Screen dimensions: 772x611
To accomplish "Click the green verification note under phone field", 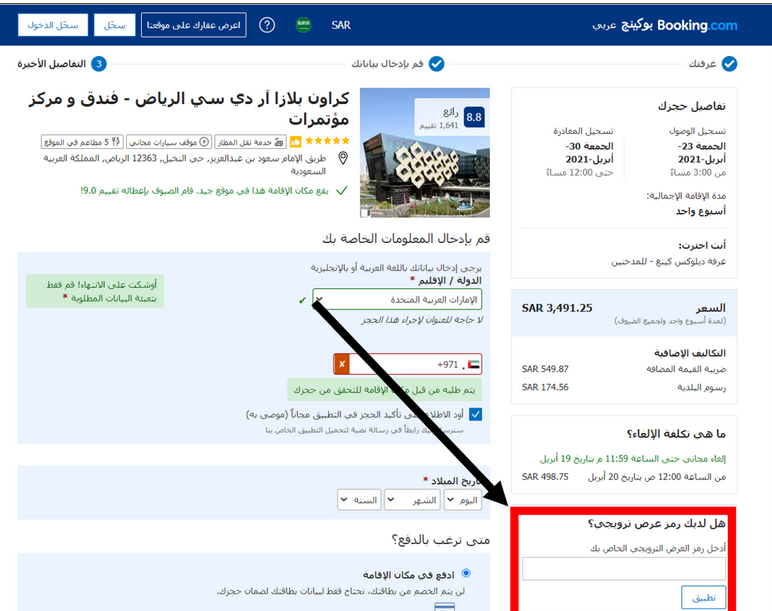I will (385, 390).
